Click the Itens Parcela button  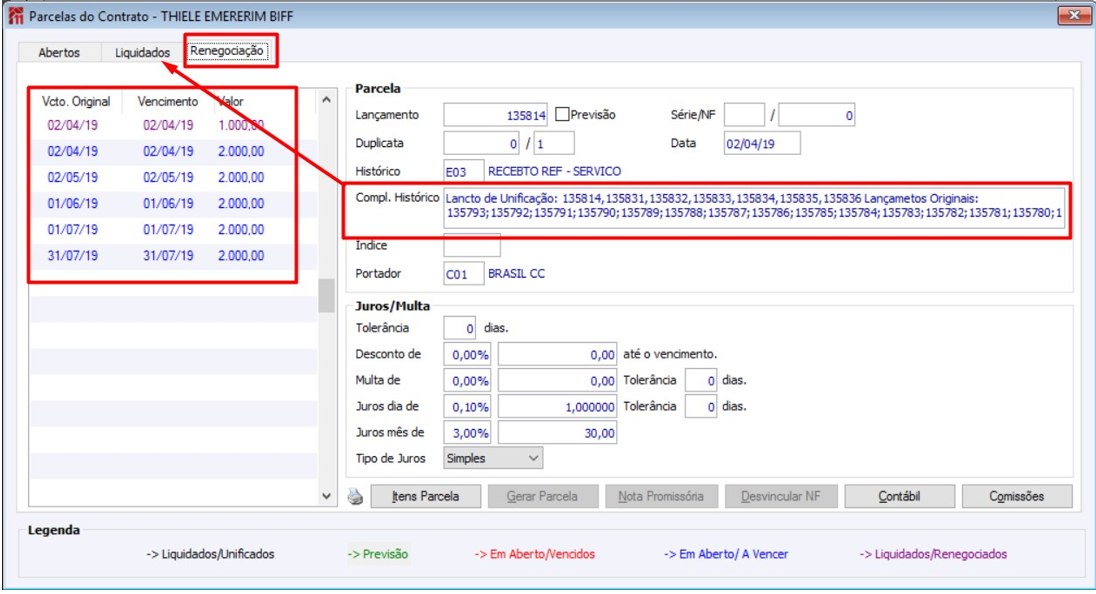click(426, 496)
